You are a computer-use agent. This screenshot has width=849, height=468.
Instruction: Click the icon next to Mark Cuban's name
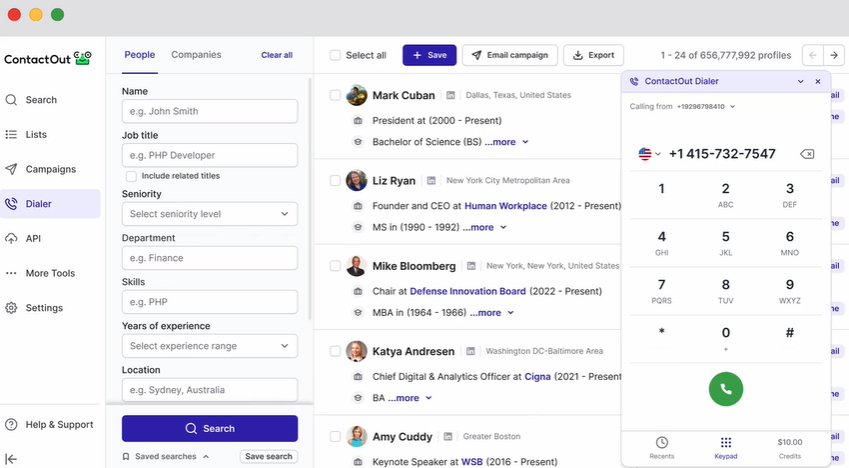[450, 95]
